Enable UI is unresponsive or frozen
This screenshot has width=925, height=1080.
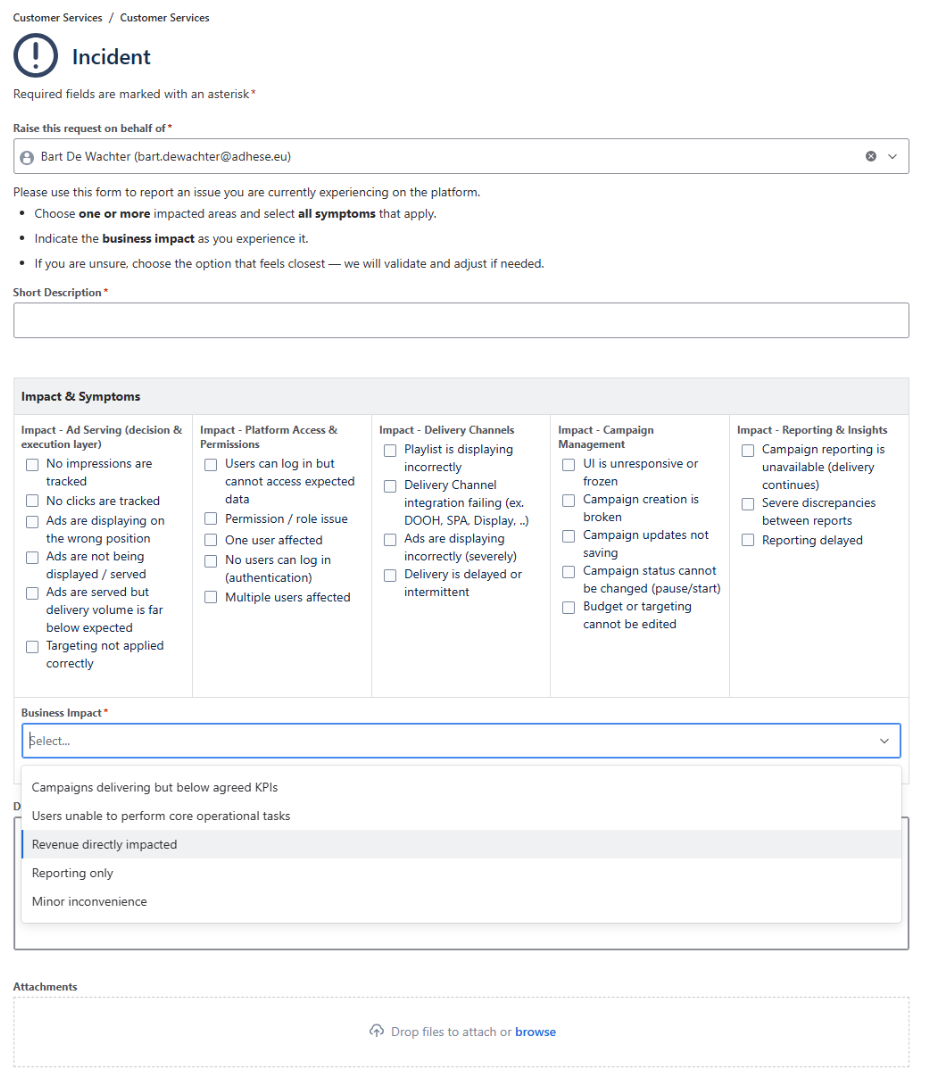568,465
